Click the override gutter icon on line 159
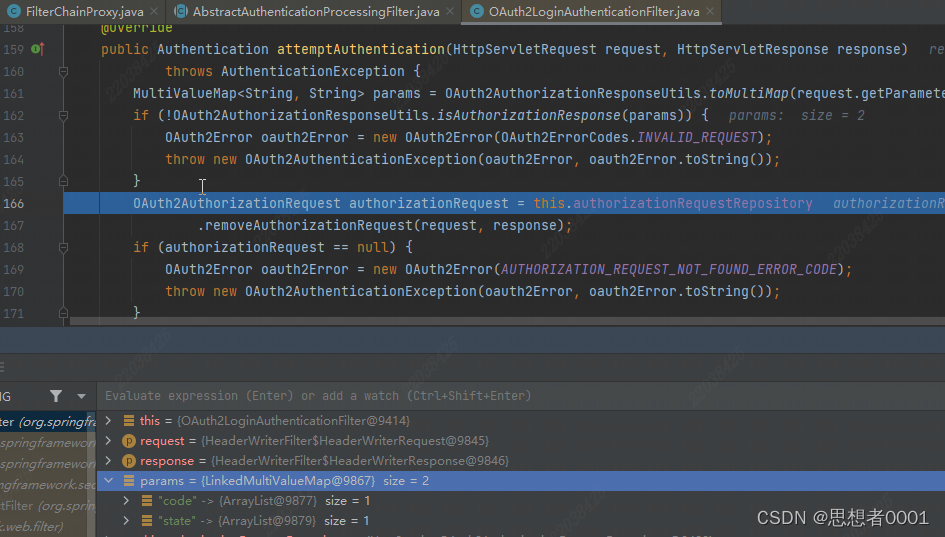This screenshot has height=537, width=945. (37, 49)
